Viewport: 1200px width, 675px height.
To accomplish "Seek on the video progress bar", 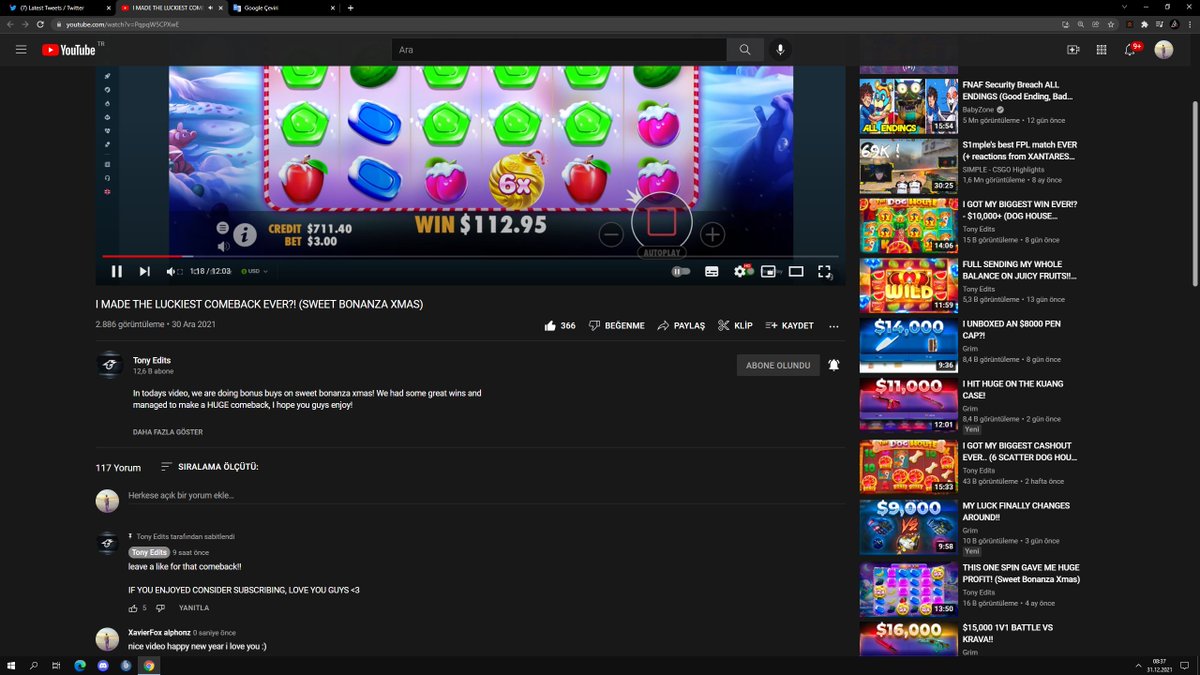I will click(x=471, y=256).
